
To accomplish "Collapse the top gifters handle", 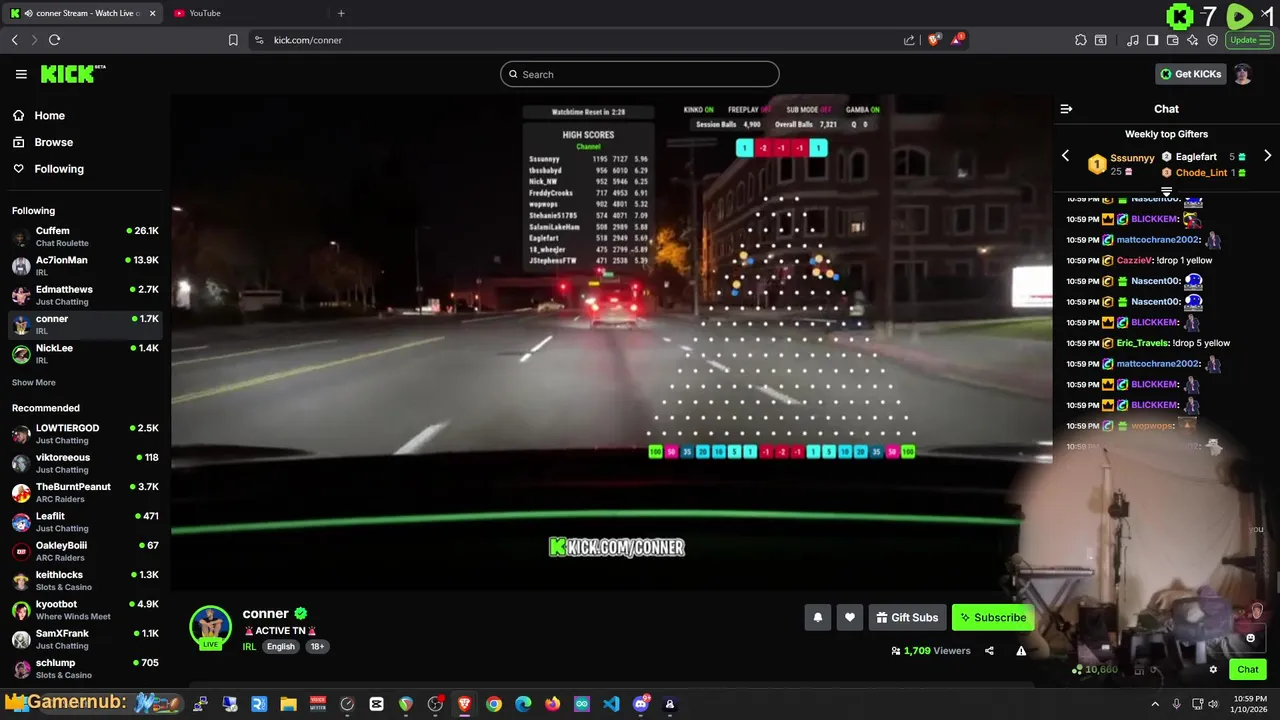I will coord(1166,191).
